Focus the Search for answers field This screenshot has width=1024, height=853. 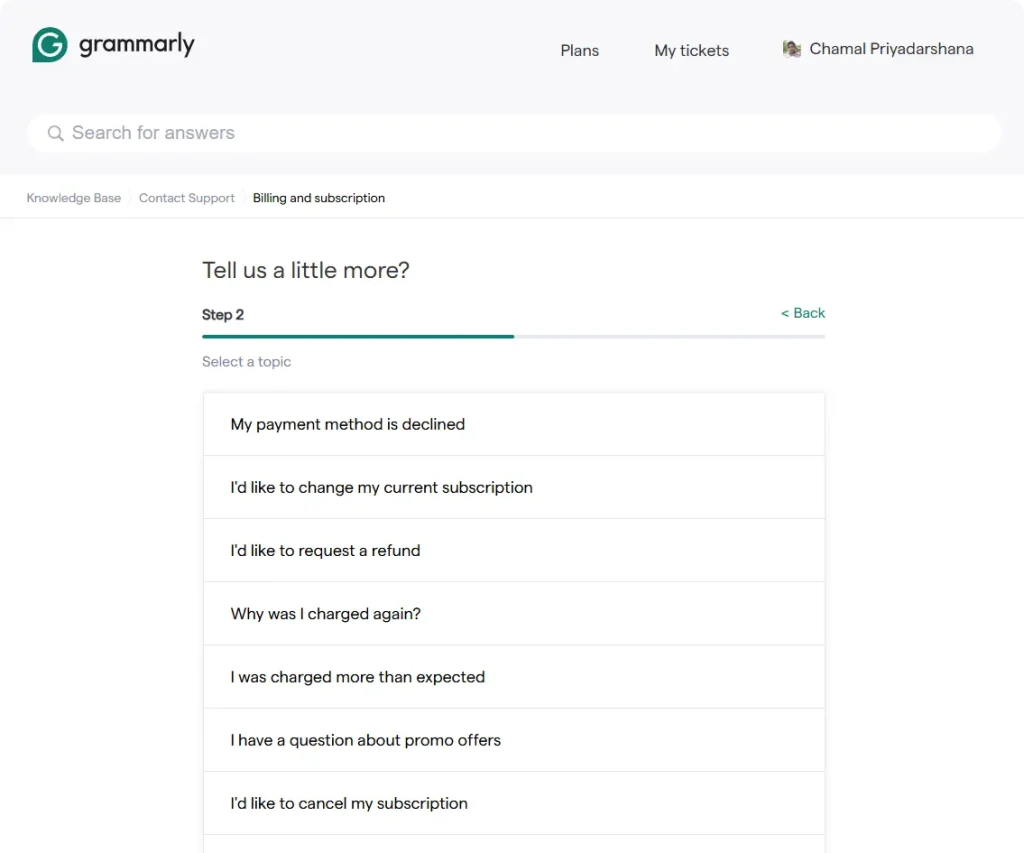pyautogui.click(x=513, y=133)
